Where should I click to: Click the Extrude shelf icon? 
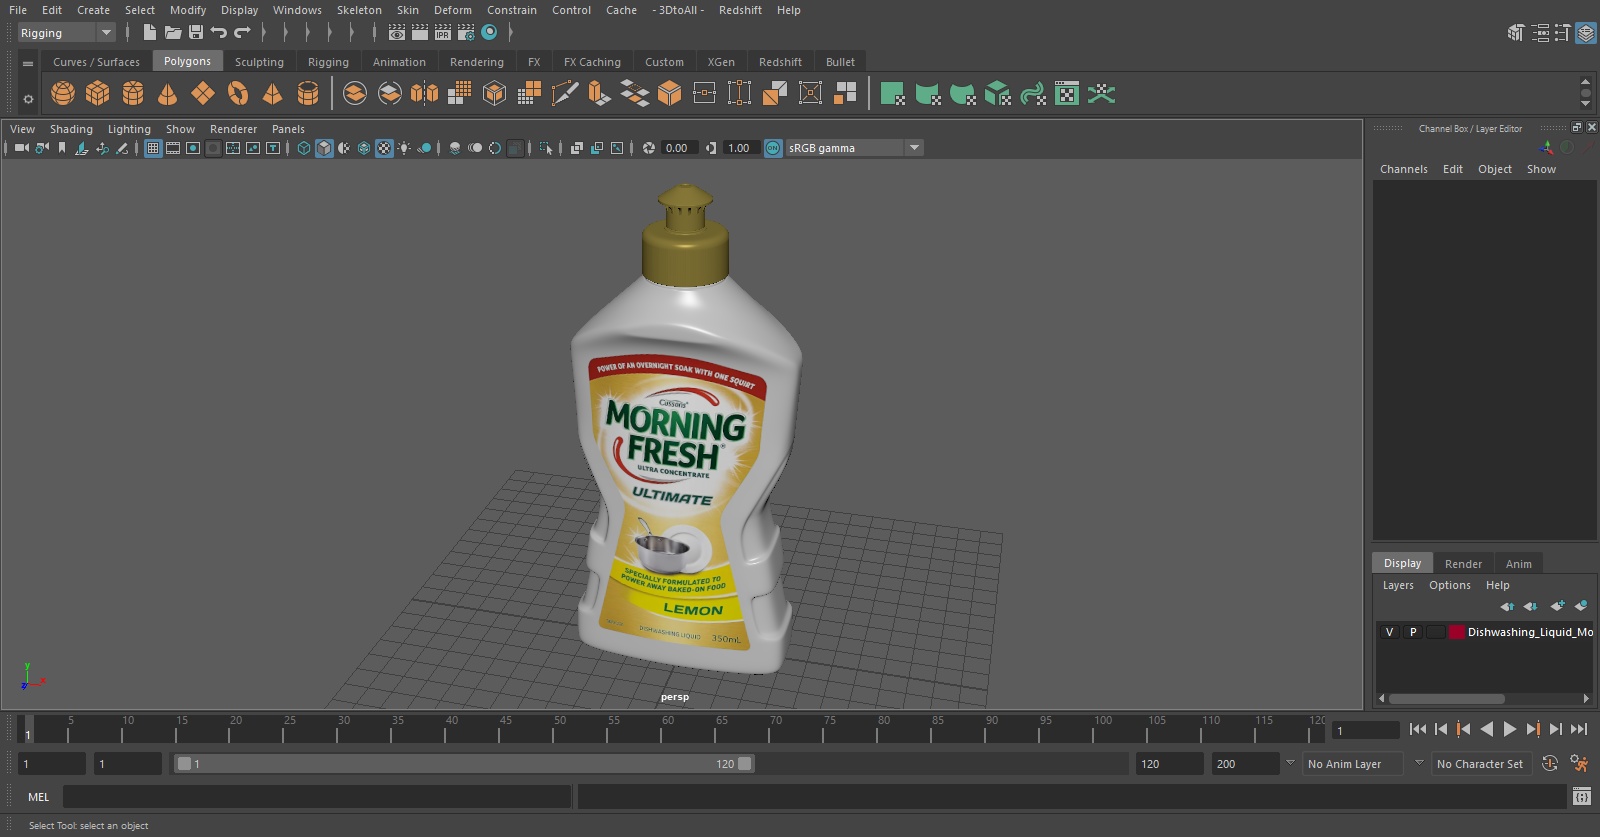599,94
